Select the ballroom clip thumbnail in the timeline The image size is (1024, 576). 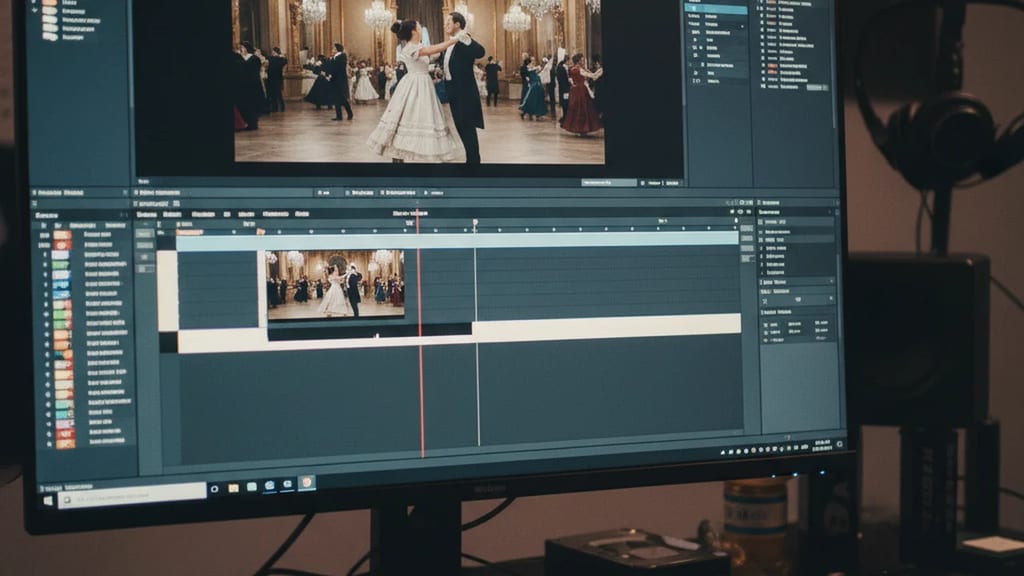[336, 285]
